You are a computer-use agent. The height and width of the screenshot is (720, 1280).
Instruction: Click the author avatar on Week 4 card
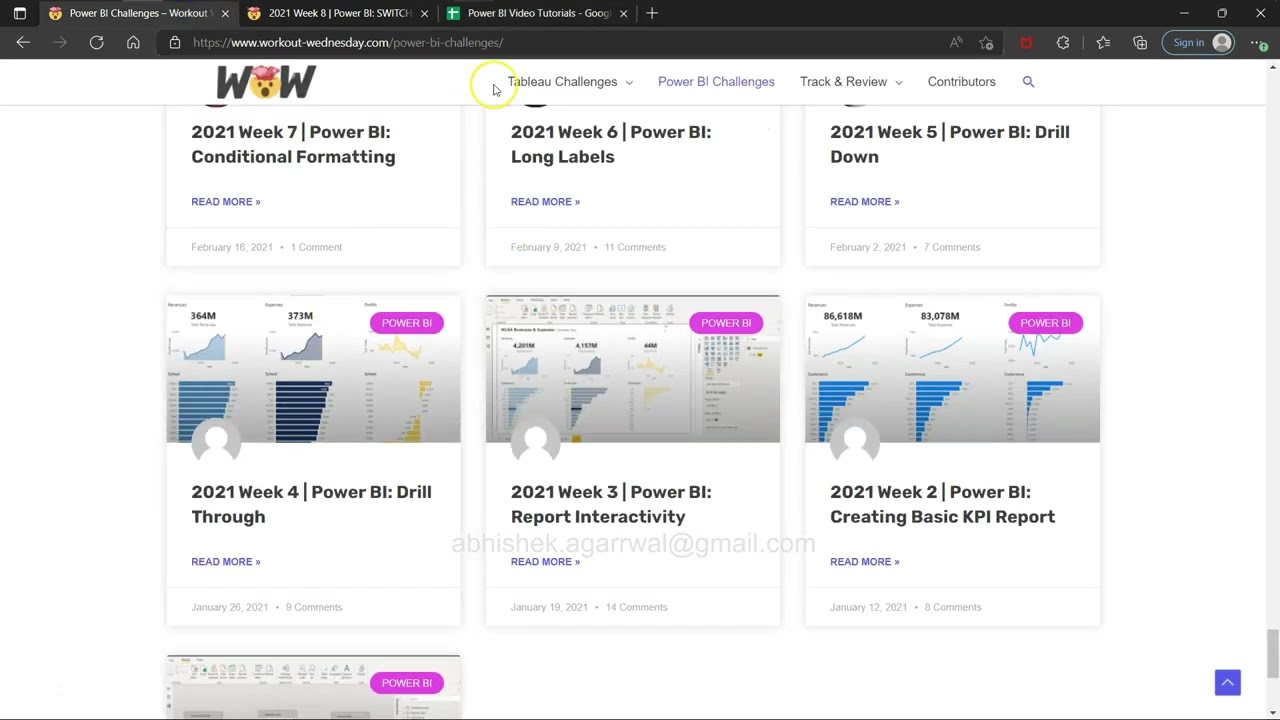coord(216,442)
